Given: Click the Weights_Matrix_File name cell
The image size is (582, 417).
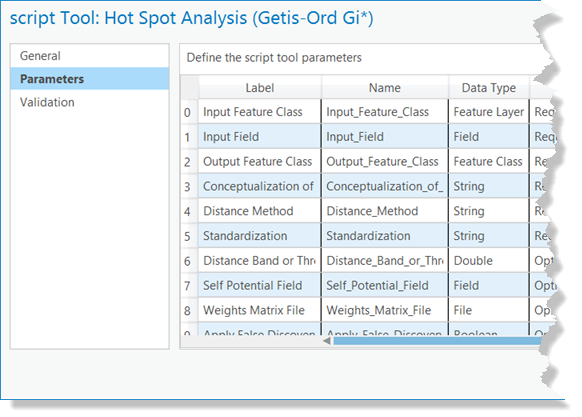Looking at the screenshot, I should point(385,310).
